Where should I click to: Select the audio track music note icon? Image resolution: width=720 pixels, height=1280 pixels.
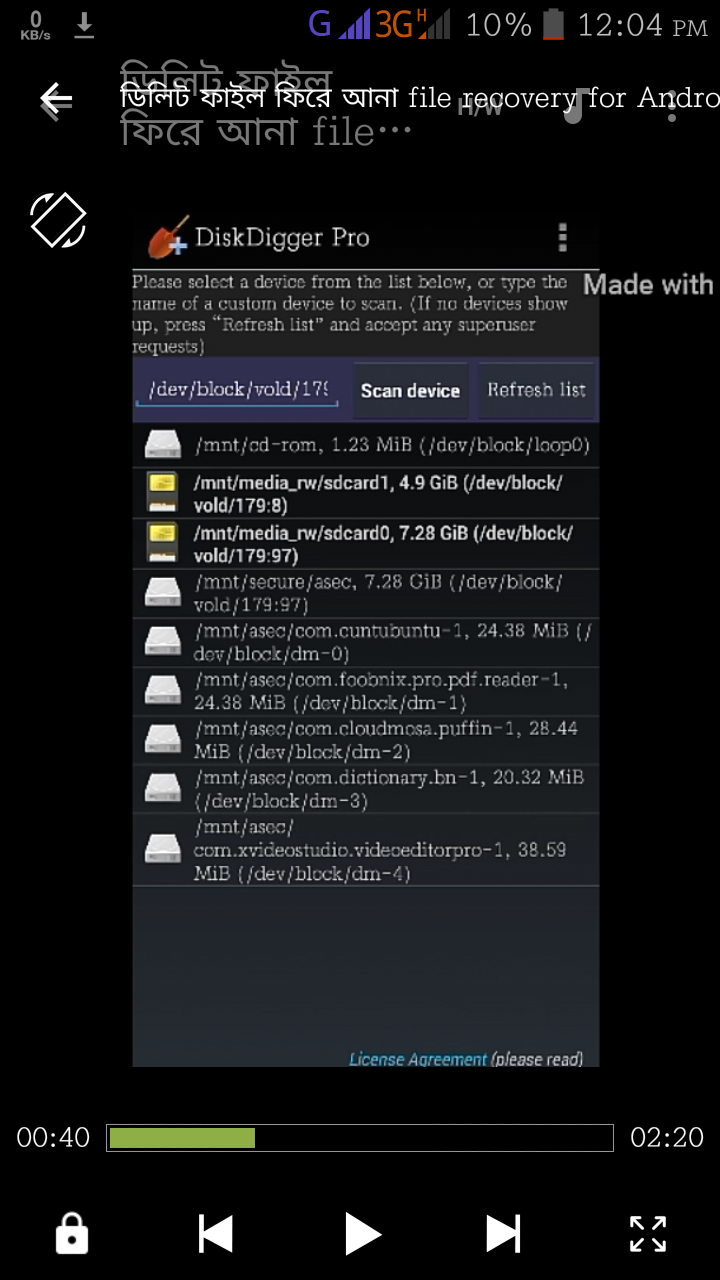pos(573,103)
